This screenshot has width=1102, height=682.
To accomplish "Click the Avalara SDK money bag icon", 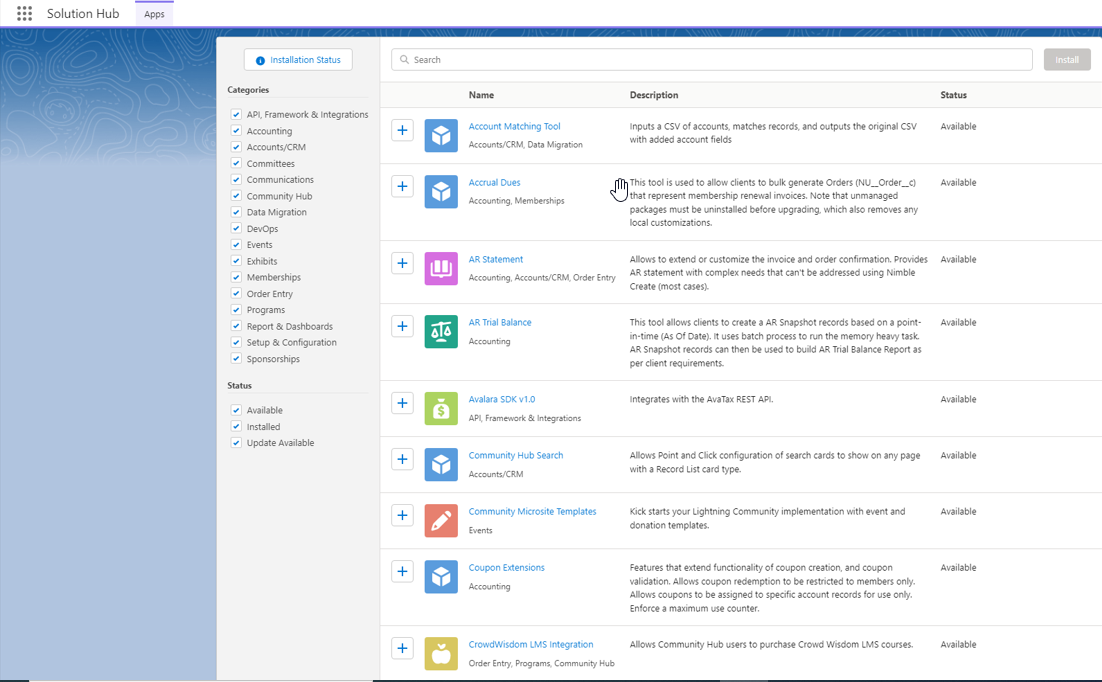I will click(441, 408).
